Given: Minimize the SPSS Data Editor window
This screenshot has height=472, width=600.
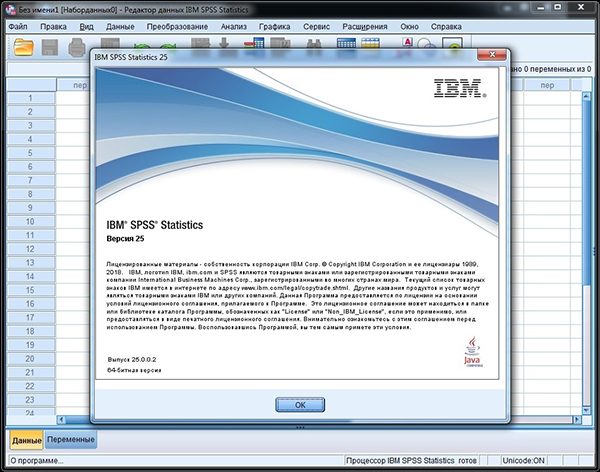Looking at the screenshot, I should pyautogui.click(x=540, y=7).
